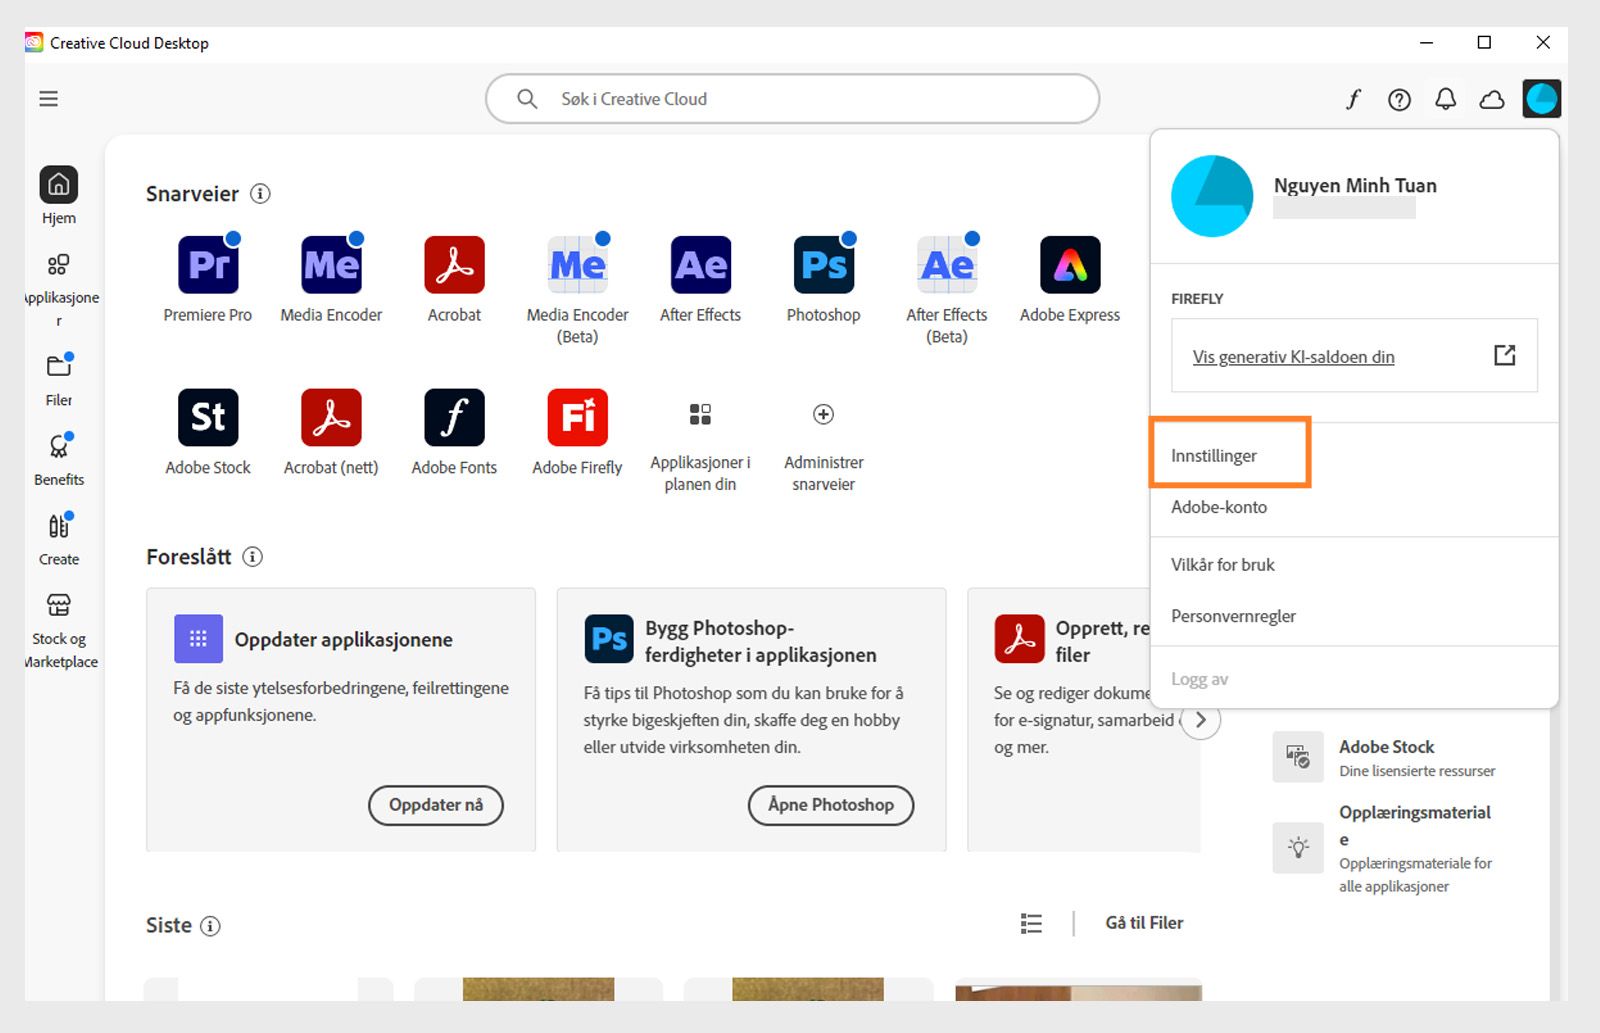The image size is (1600, 1033).
Task: Open Photoshop from the Snarveier shortcuts
Action: tap(822, 264)
